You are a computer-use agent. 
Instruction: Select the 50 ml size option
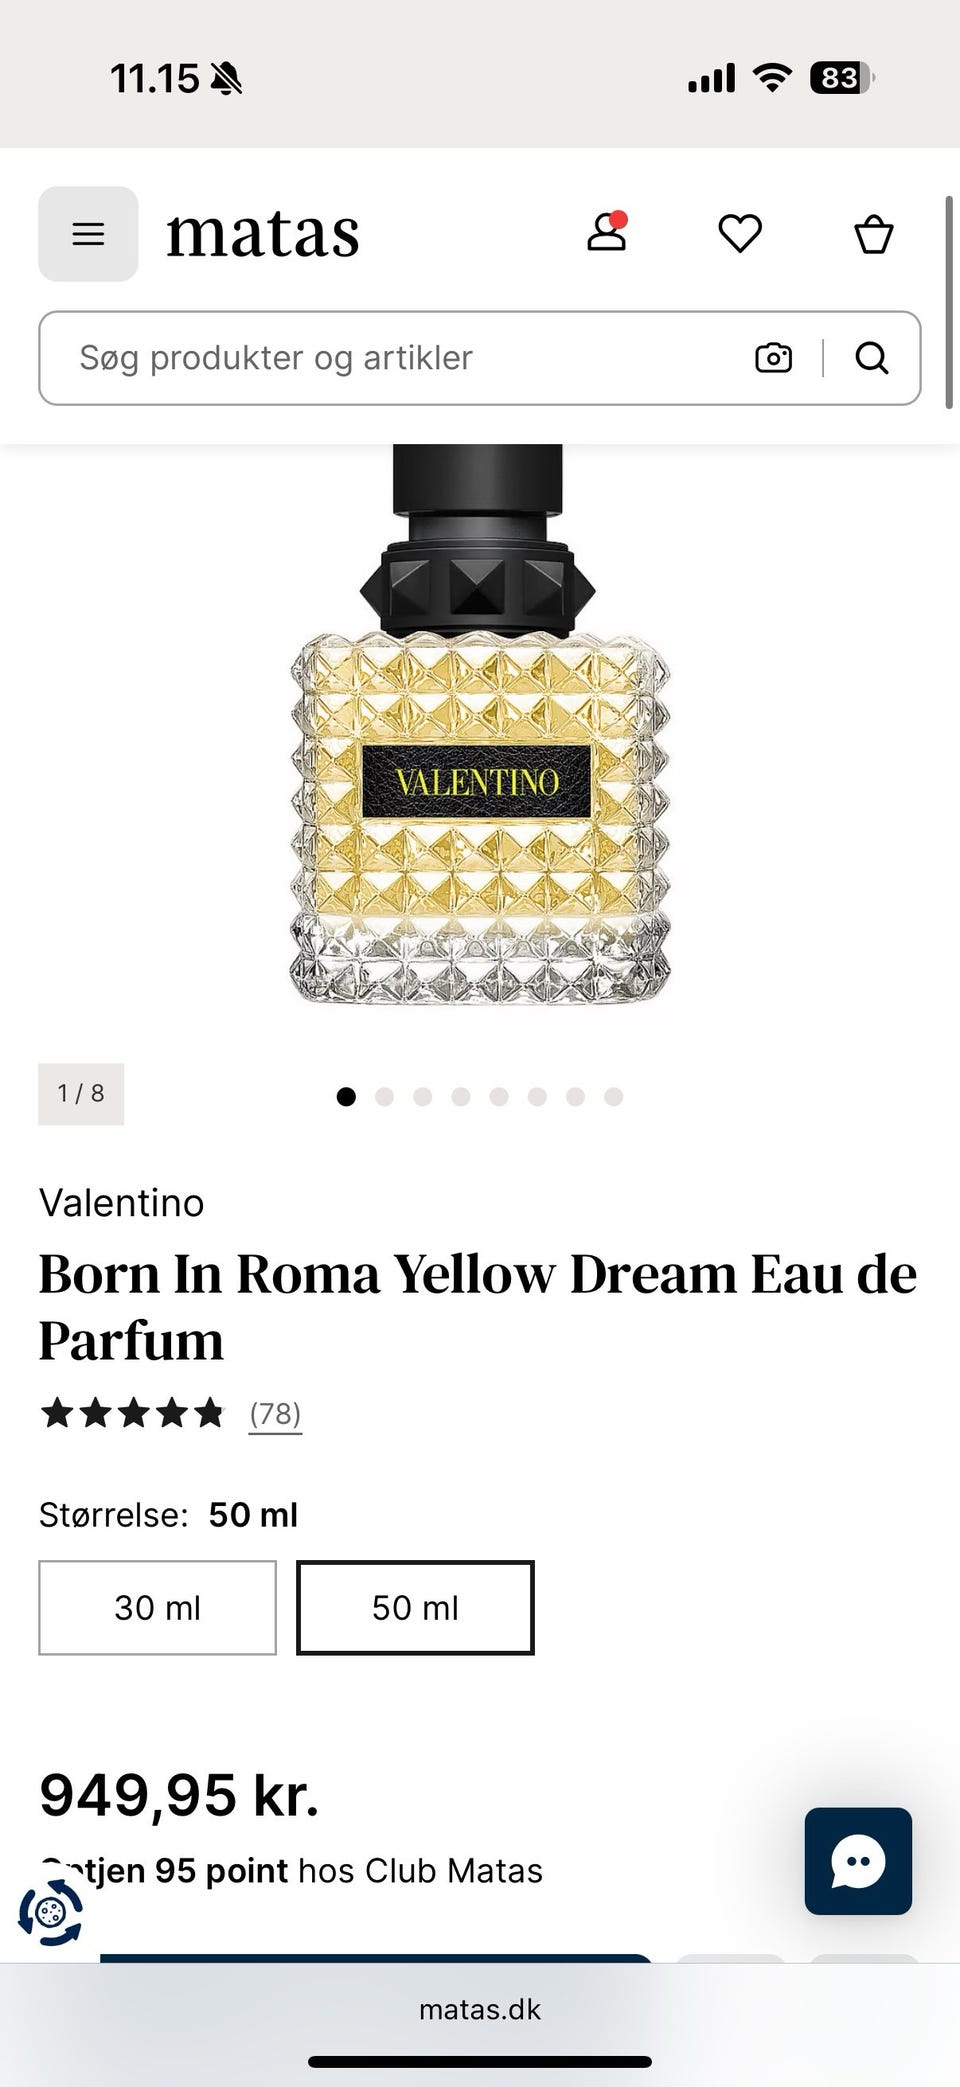[x=415, y=1608]
